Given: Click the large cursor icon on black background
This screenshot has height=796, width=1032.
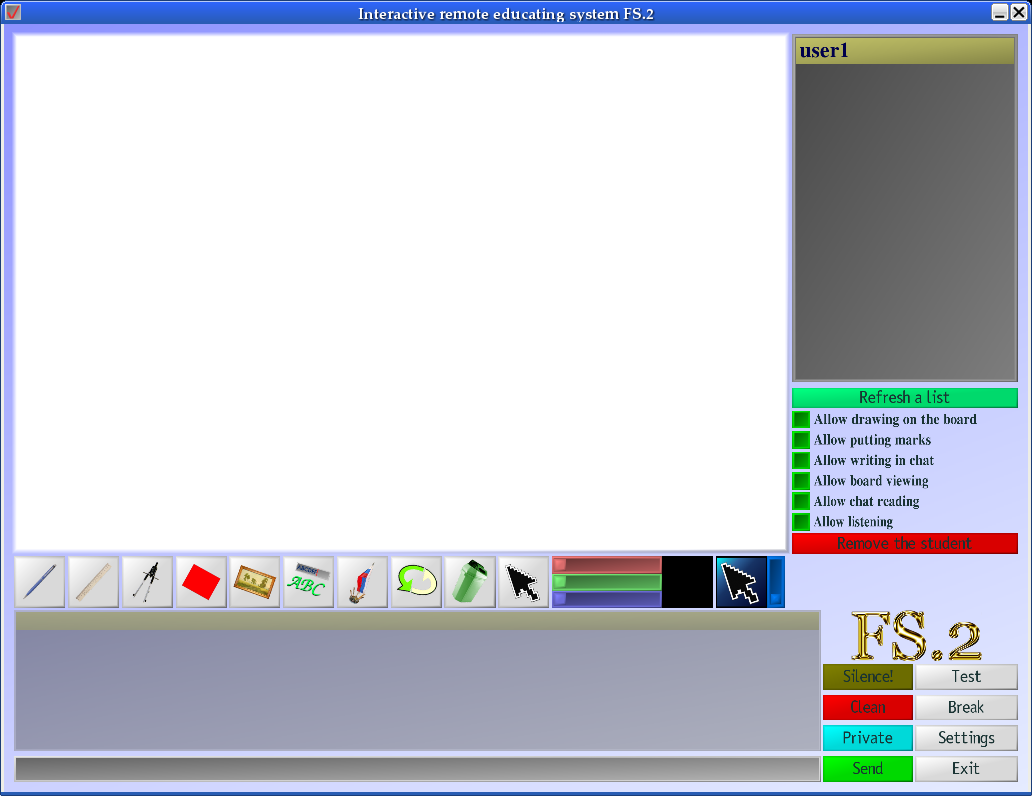Looking at the screenshot, I should tap(741, 582).
